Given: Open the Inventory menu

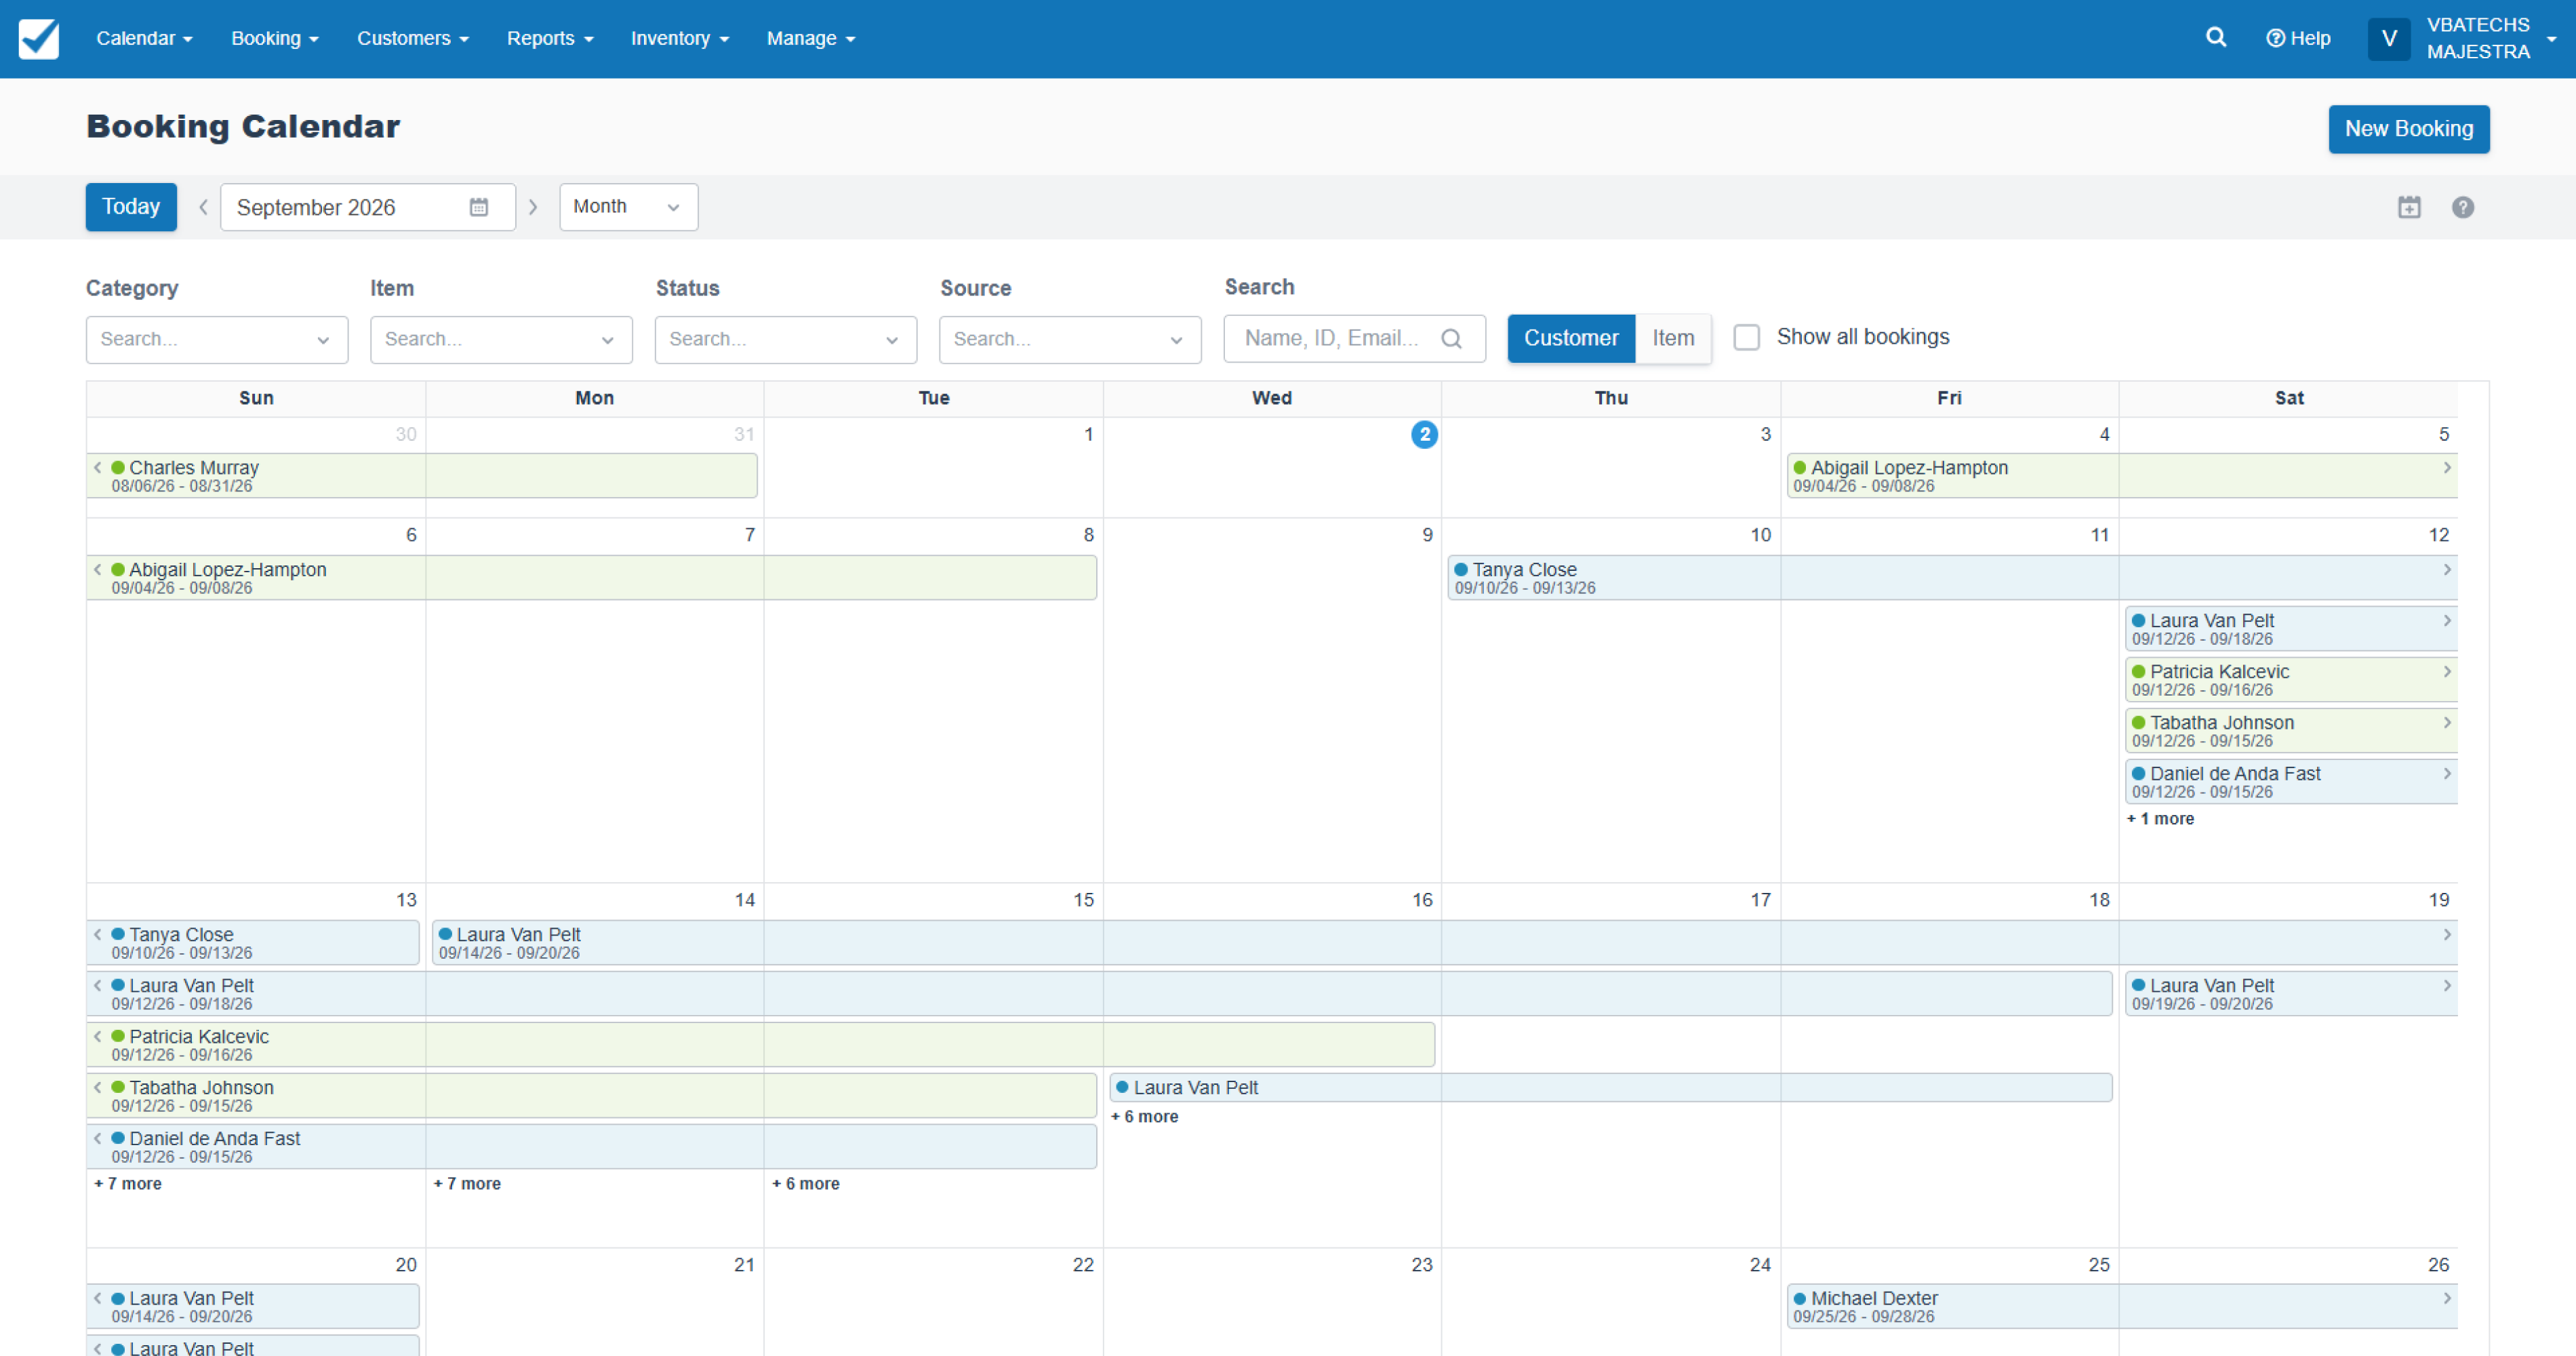Looking at the screenshot, I should pyautogui.click(x=679, y=38).
